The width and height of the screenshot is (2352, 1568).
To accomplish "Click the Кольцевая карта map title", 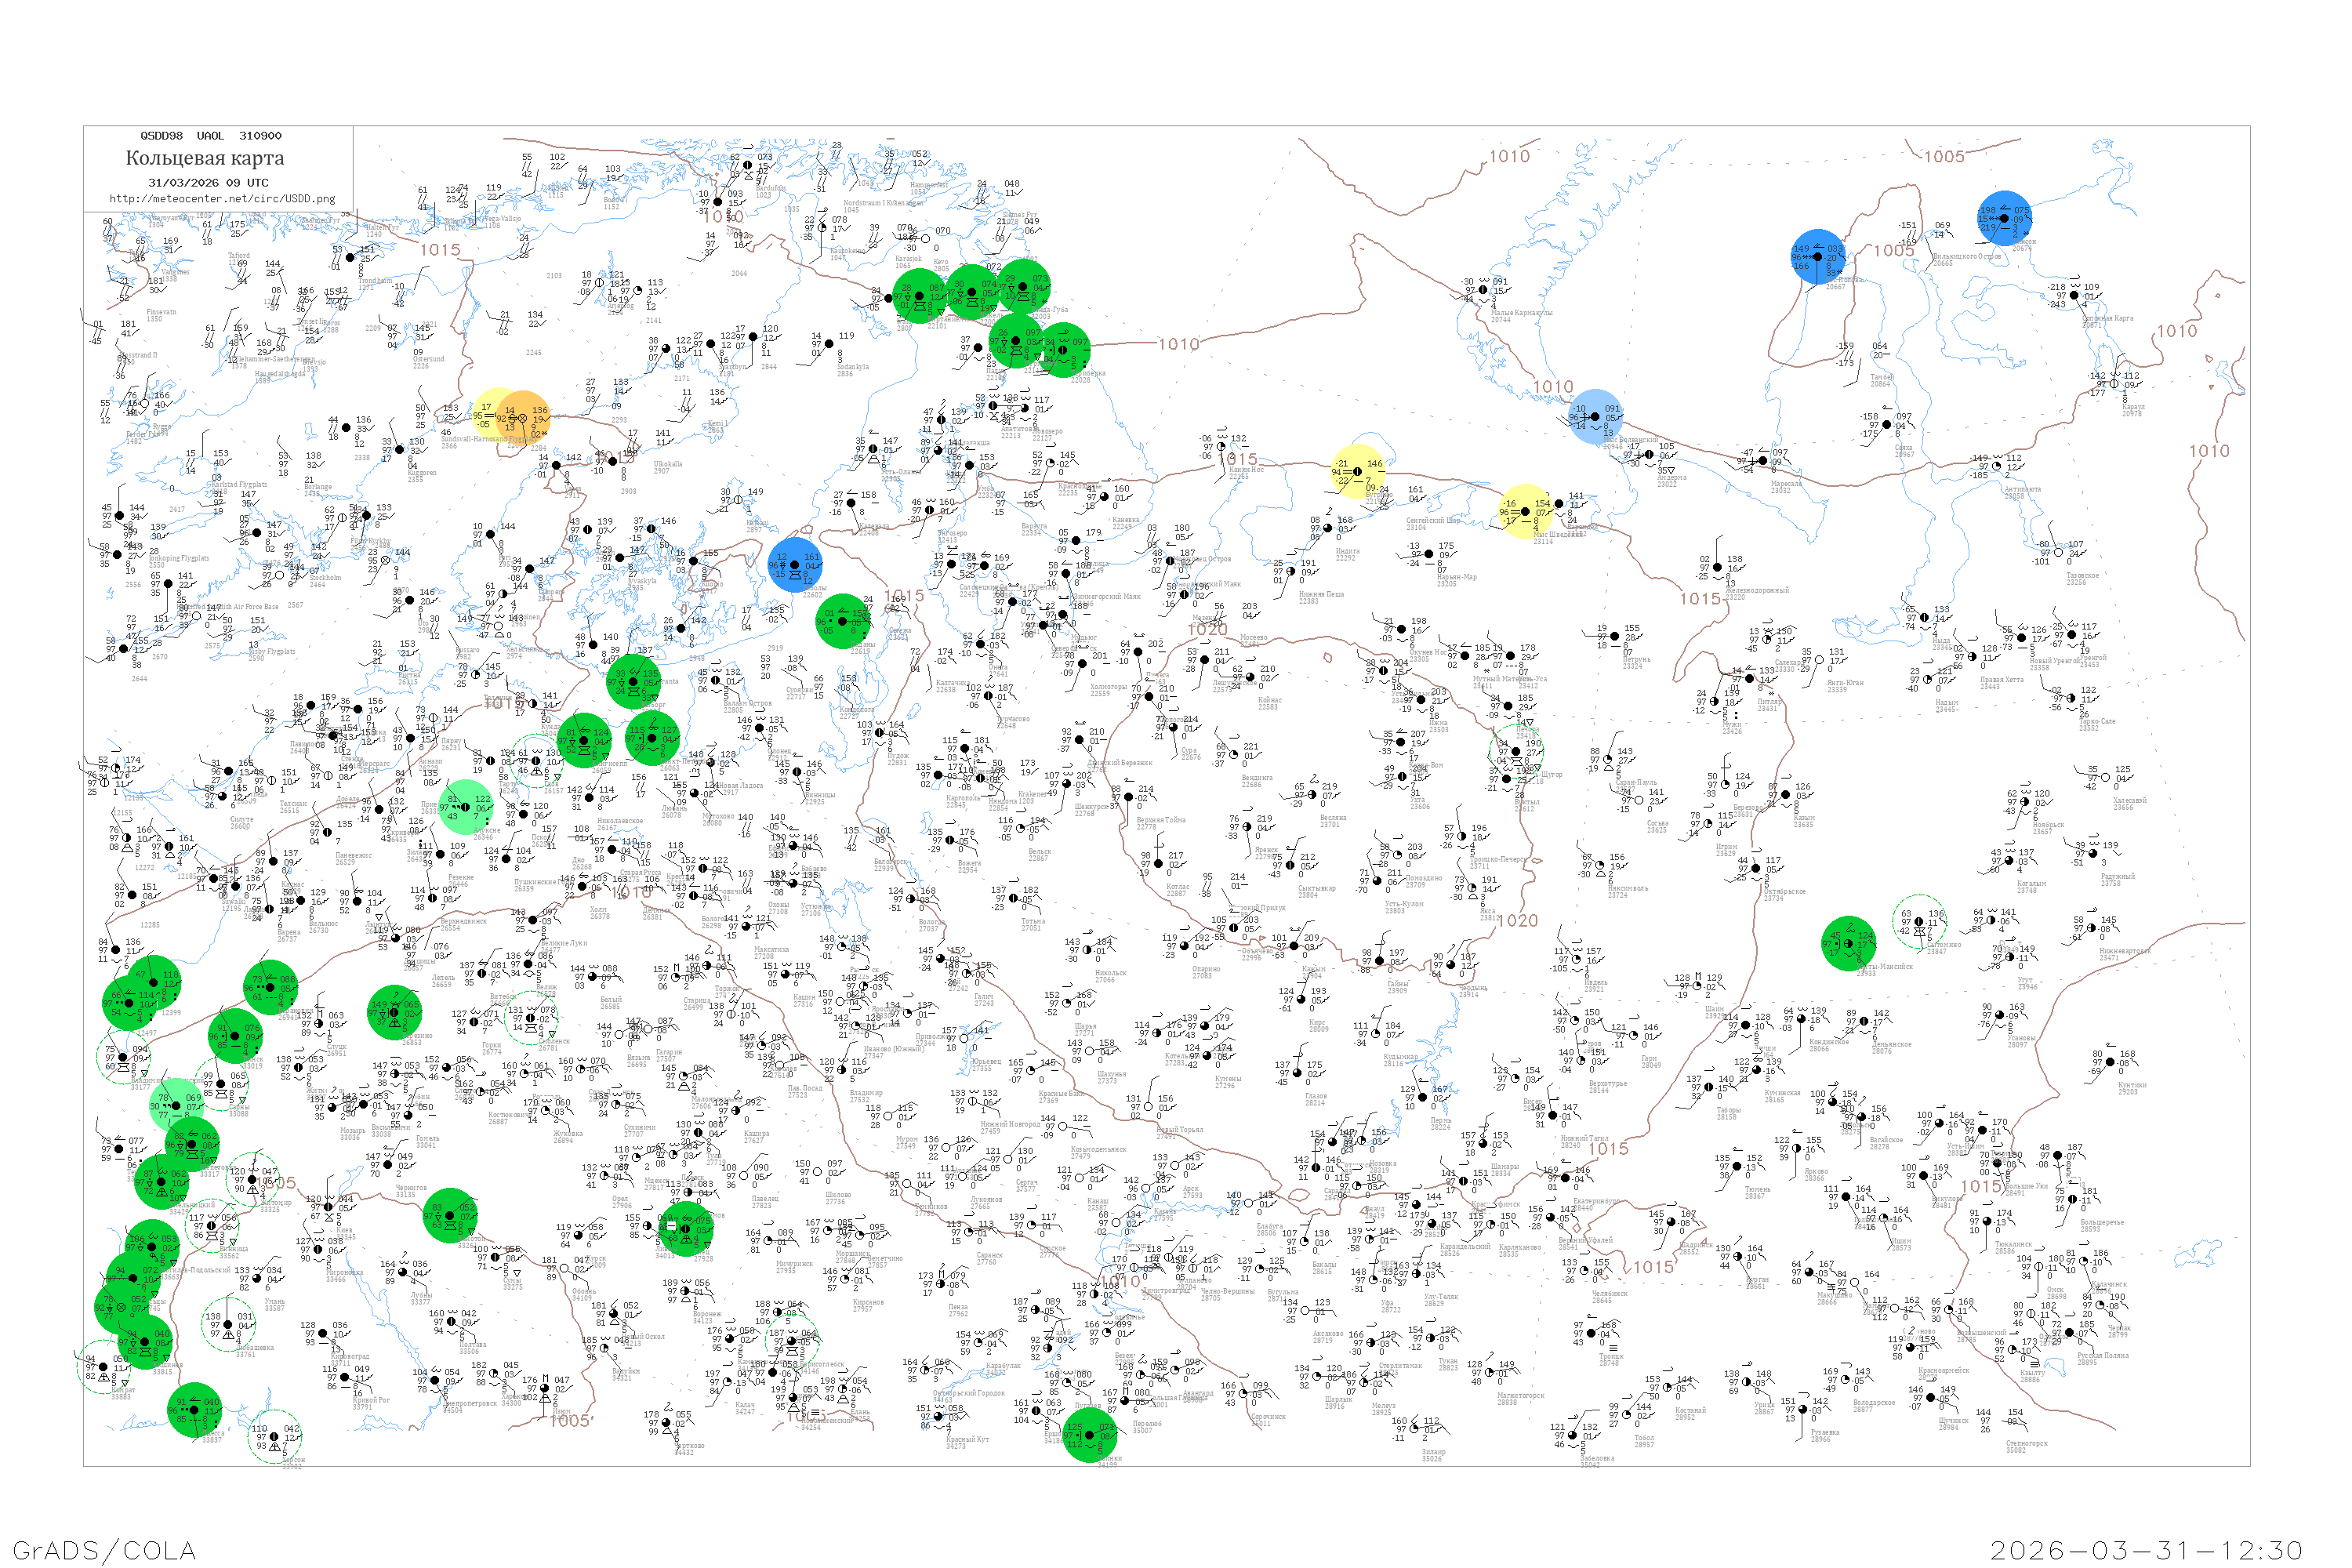I will pyautogui.click(x=205, y=158).
